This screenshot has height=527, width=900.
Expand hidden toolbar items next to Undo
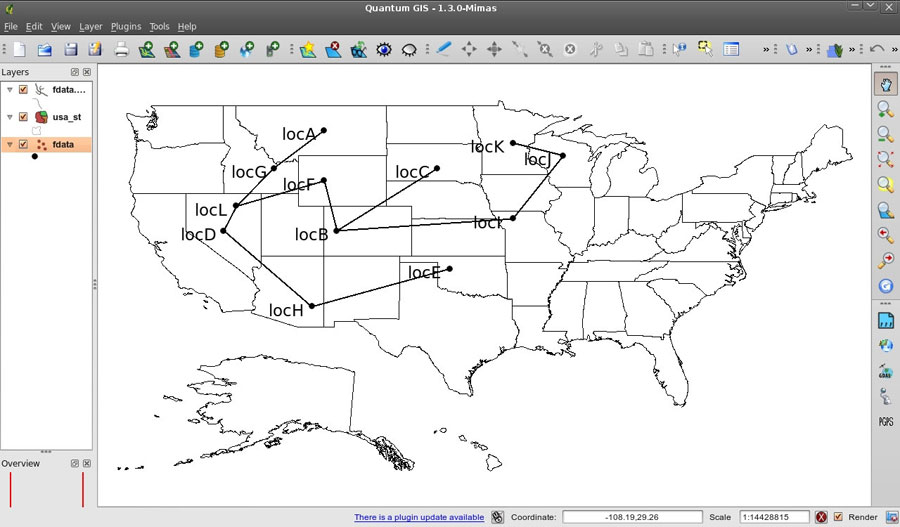(x=892, y=49)
